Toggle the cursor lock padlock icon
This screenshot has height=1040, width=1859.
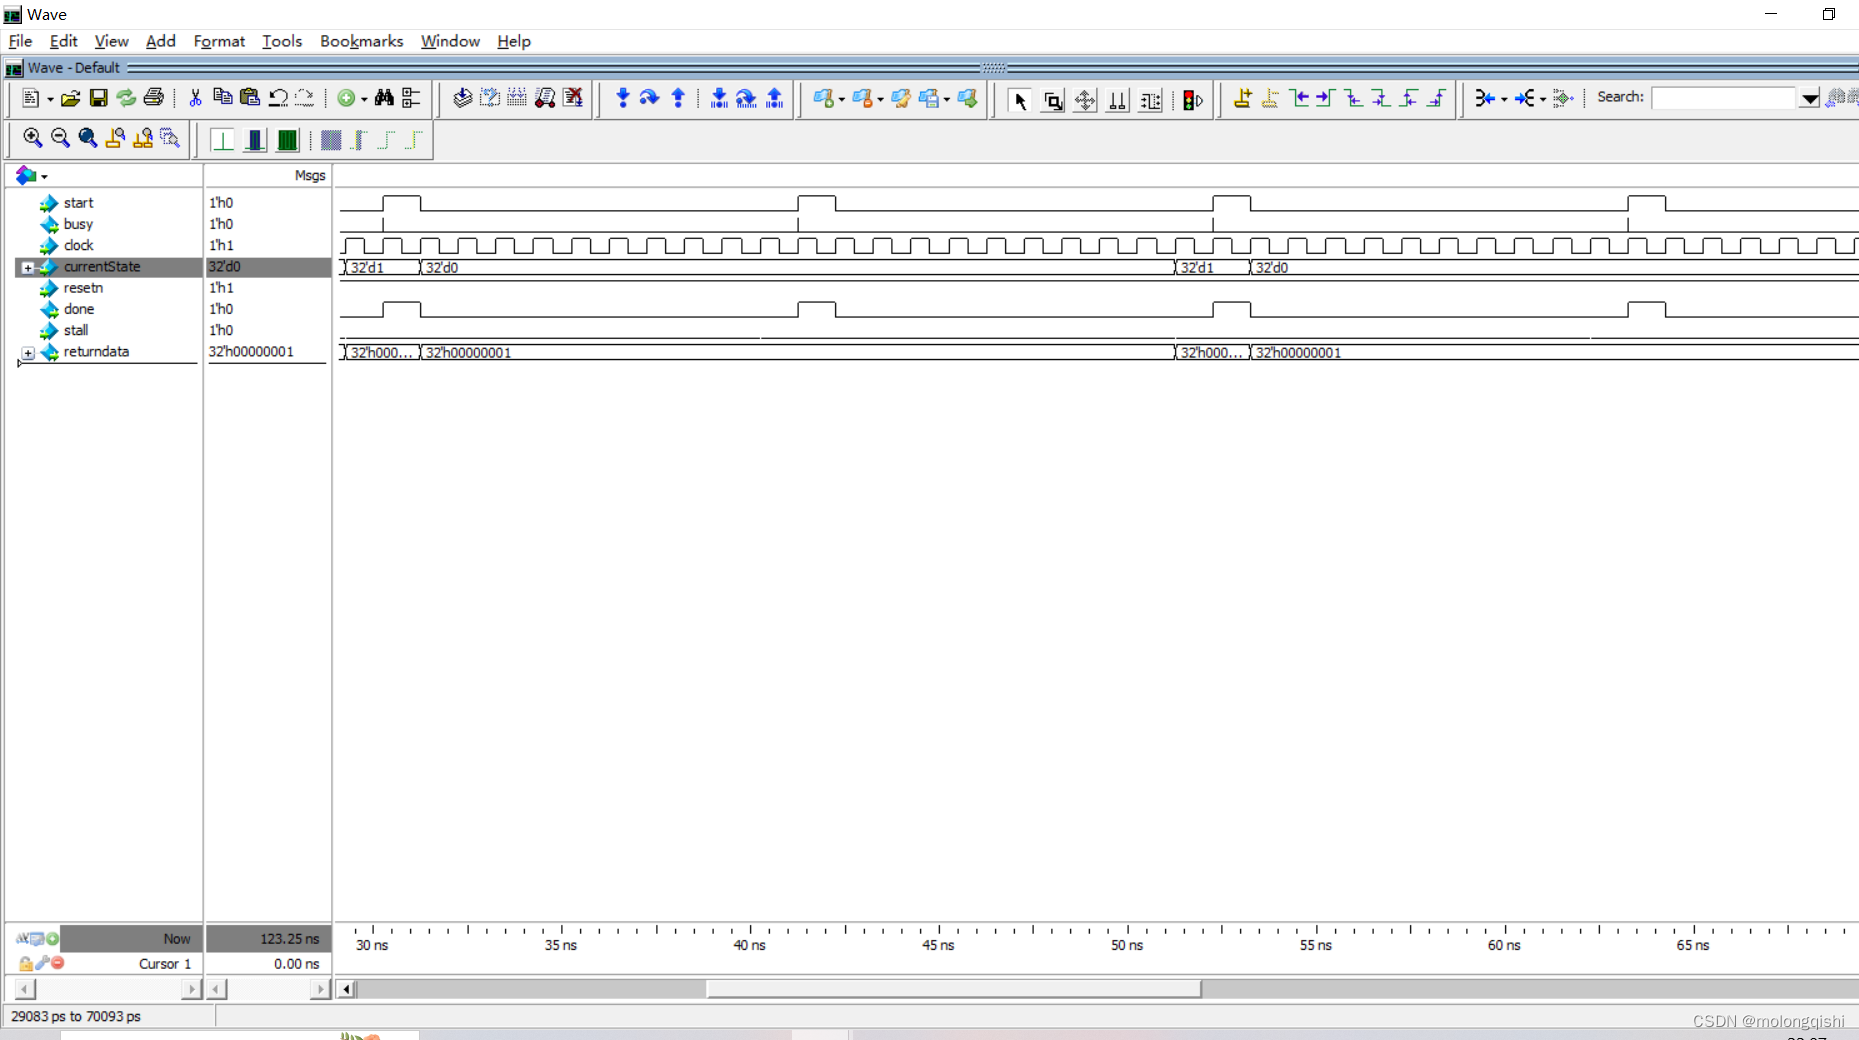click(x=26, y=964)
